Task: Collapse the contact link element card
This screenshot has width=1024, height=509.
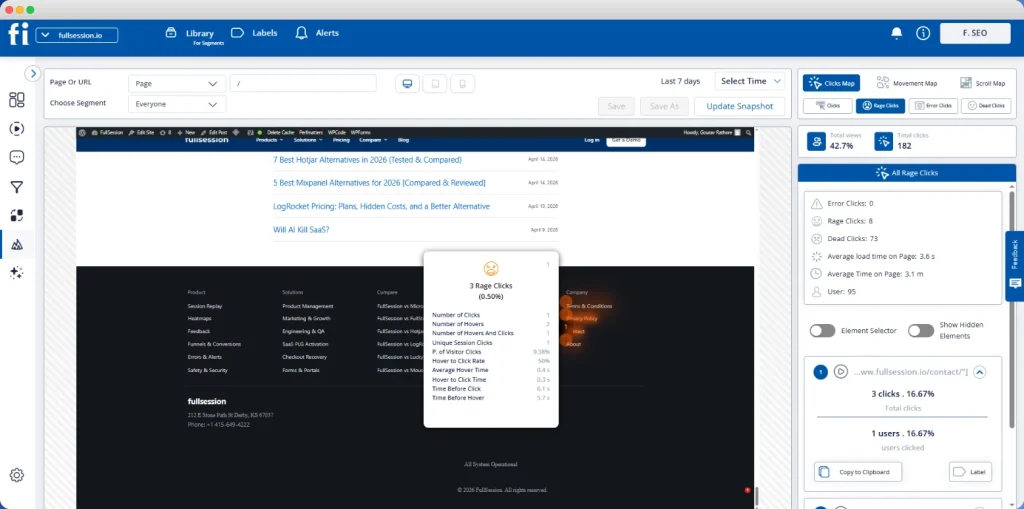Action: point(979,372)
